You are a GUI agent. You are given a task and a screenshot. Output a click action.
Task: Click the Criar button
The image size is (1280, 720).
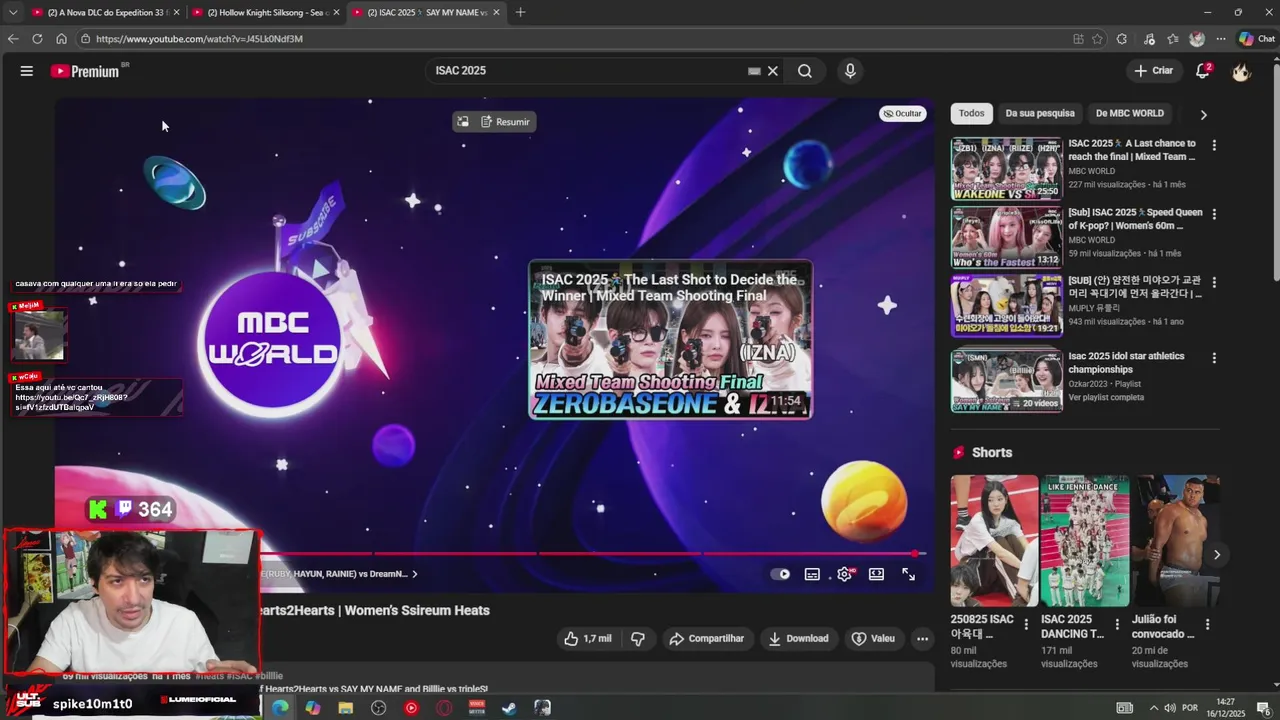coord(1153,71)
